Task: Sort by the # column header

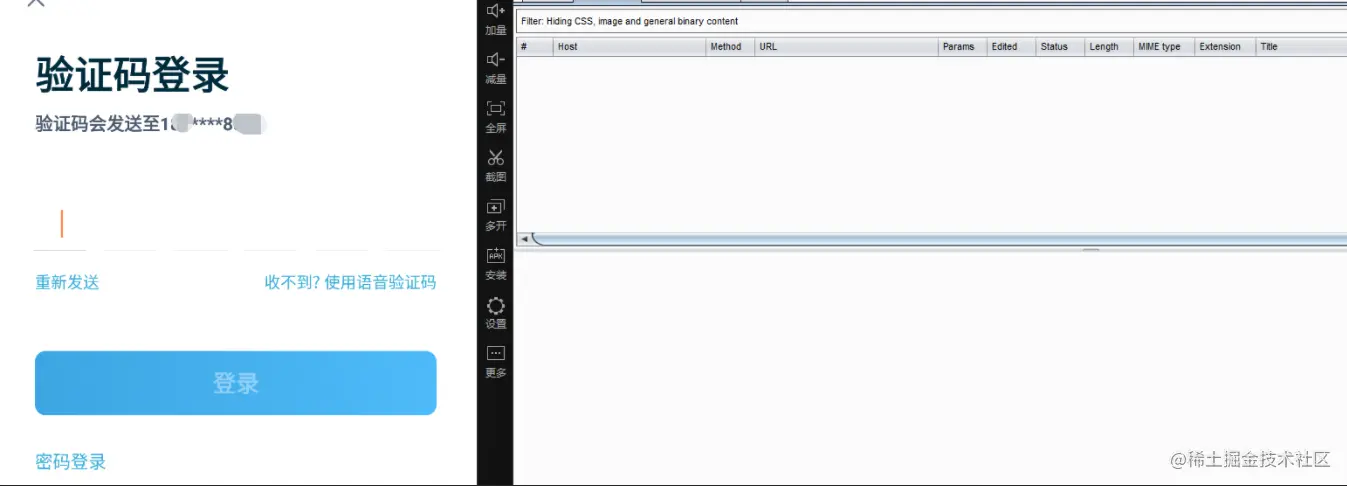Action: [535, 47]
